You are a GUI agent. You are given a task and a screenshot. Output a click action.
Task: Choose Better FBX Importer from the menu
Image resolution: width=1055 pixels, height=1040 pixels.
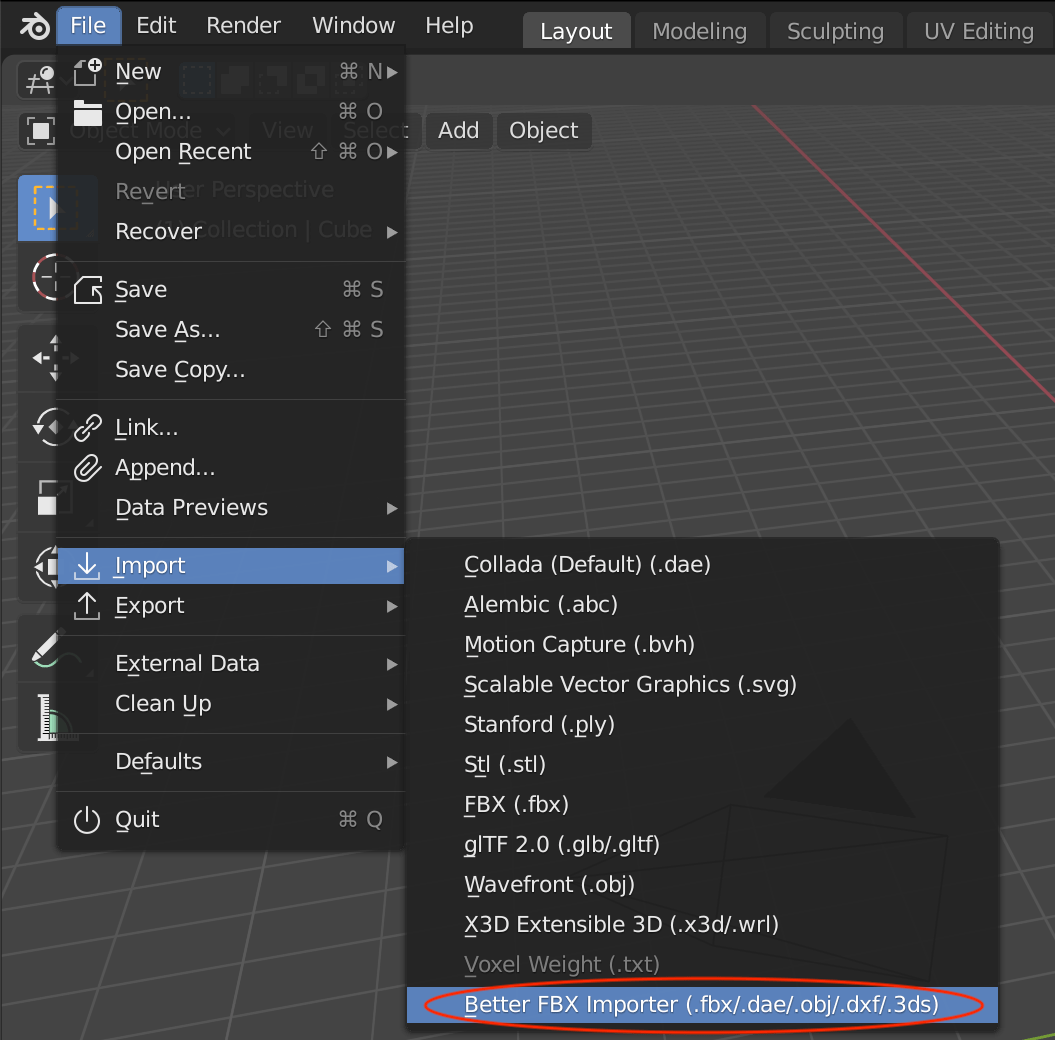[700, 1005]
